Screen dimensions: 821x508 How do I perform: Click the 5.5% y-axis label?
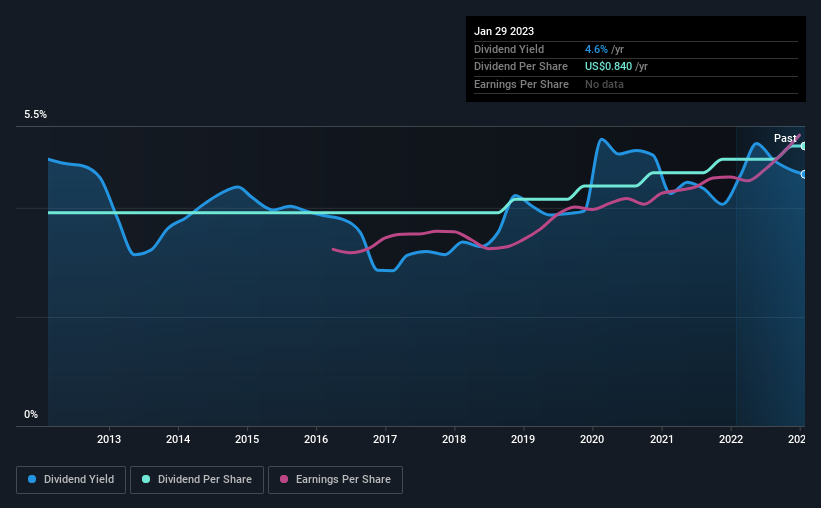pos(36,115)
